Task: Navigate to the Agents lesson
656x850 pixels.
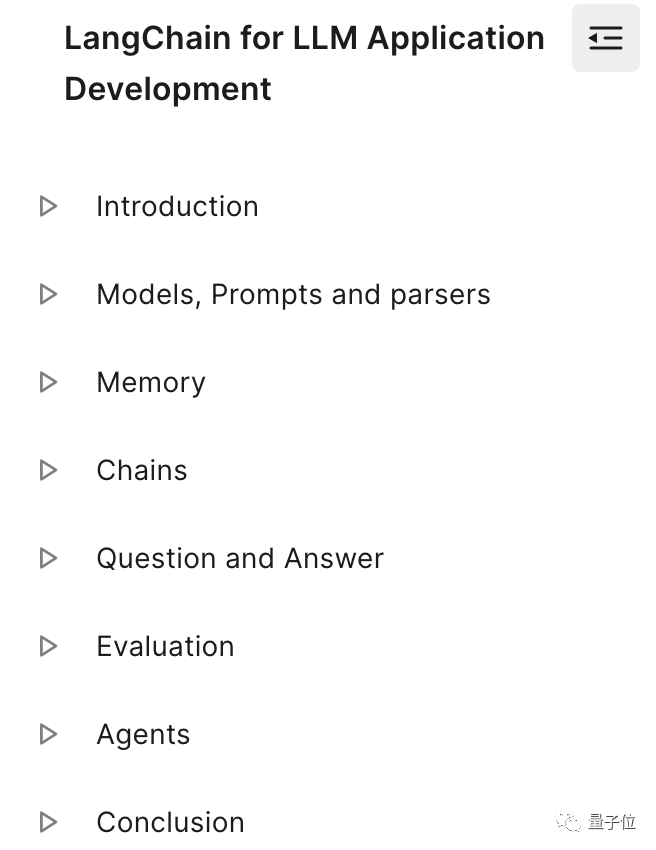Action: [143, 734]
